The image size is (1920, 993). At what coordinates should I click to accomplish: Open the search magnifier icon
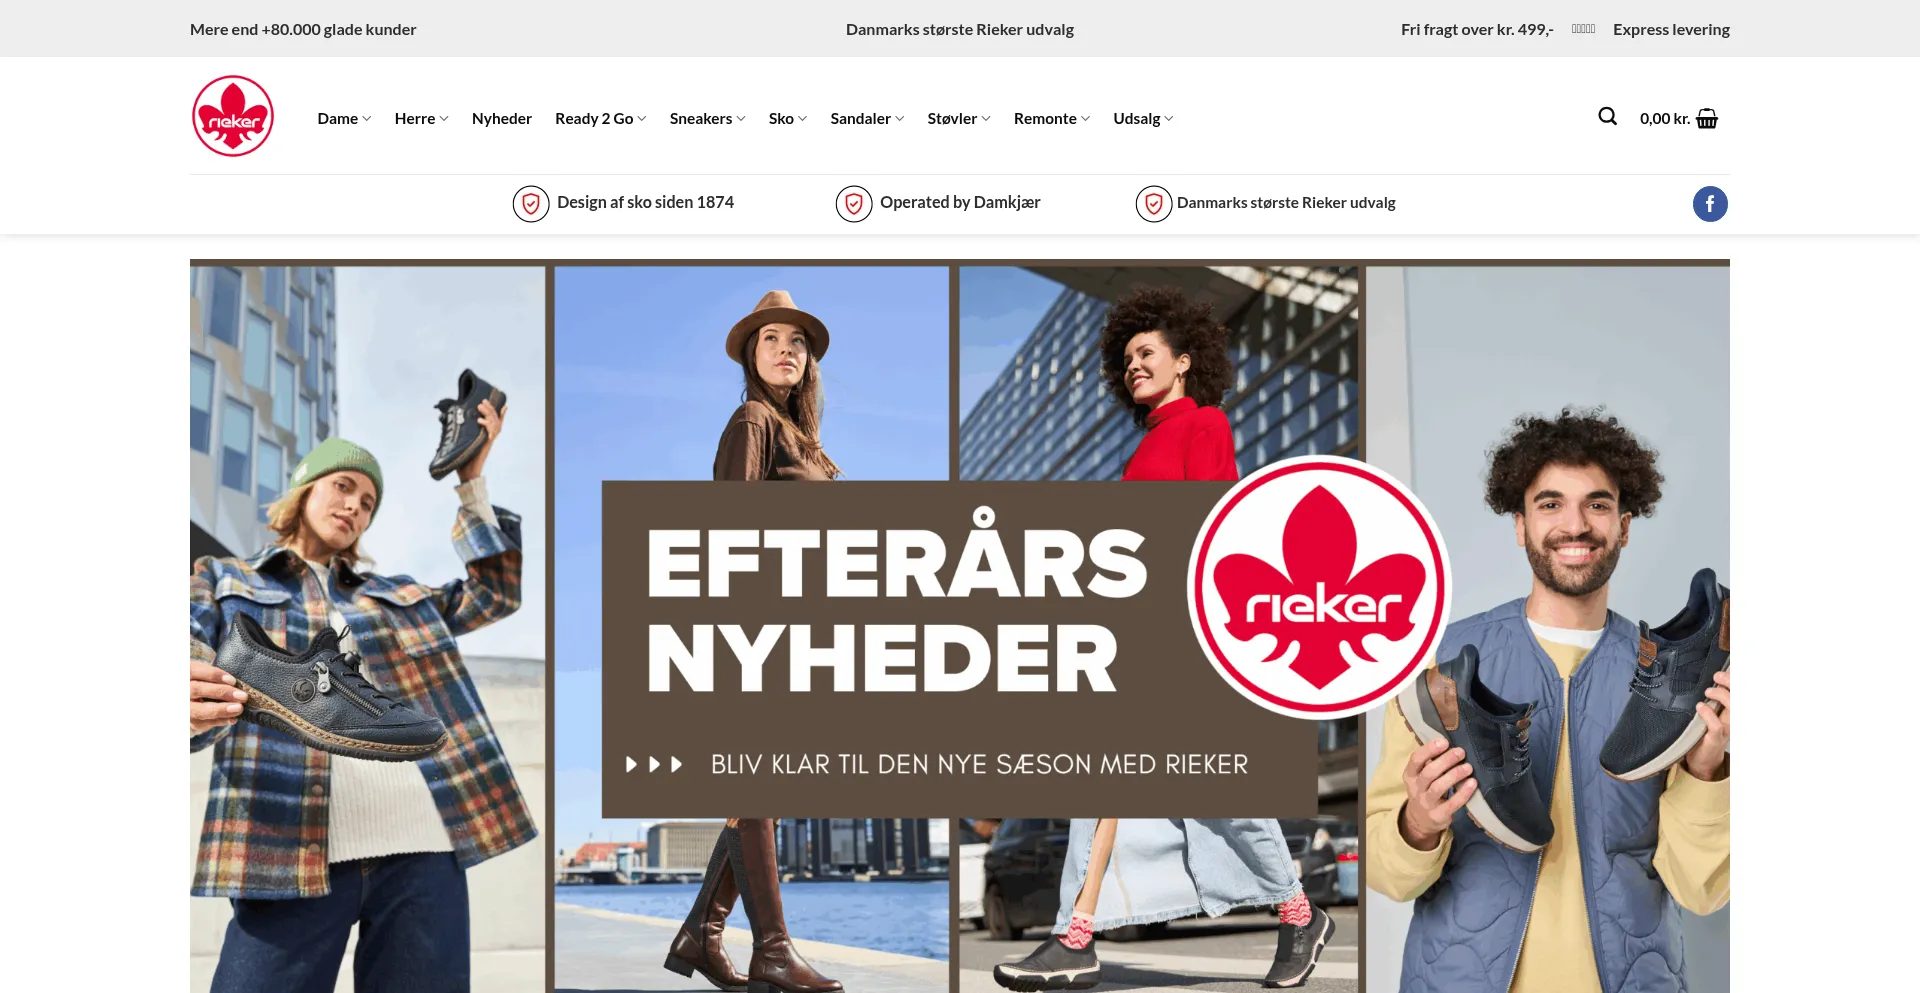click(1607, 117)
